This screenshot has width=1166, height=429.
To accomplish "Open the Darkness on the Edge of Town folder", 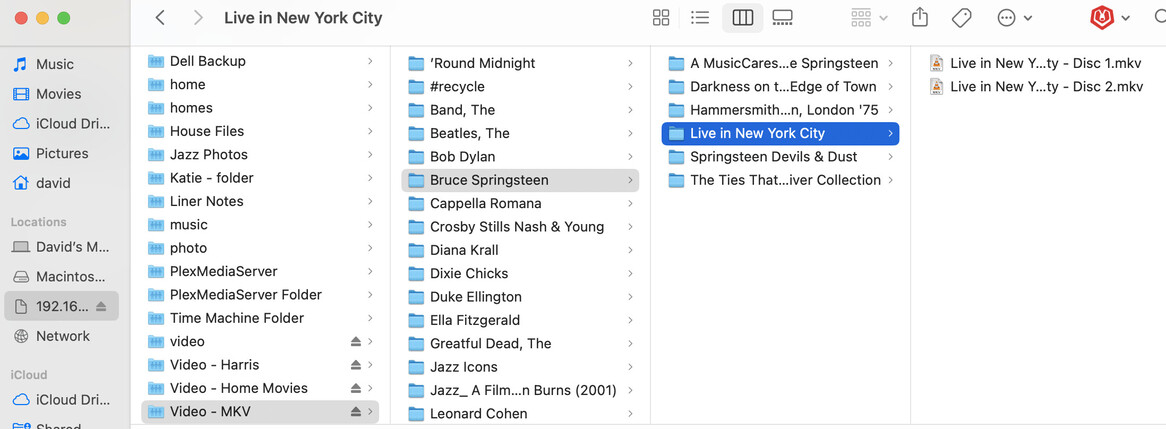I will tap(782, 87).
